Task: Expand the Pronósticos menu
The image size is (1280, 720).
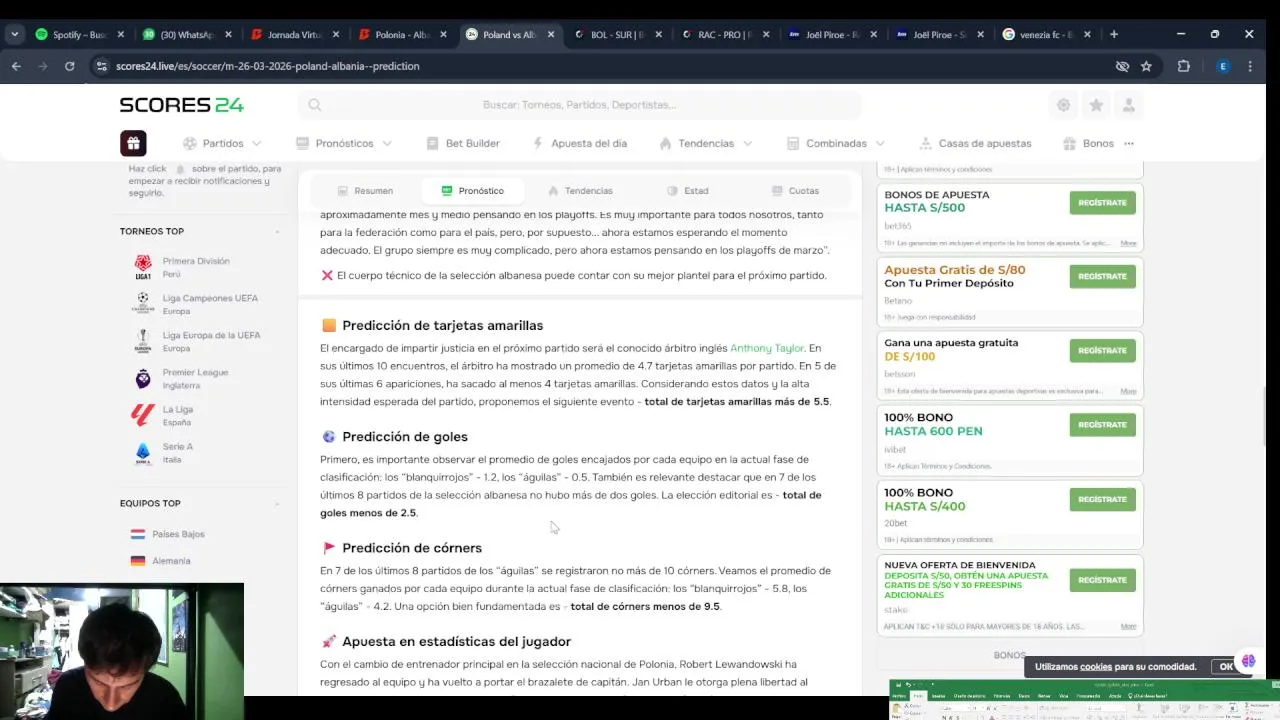Action: (344, 143)
